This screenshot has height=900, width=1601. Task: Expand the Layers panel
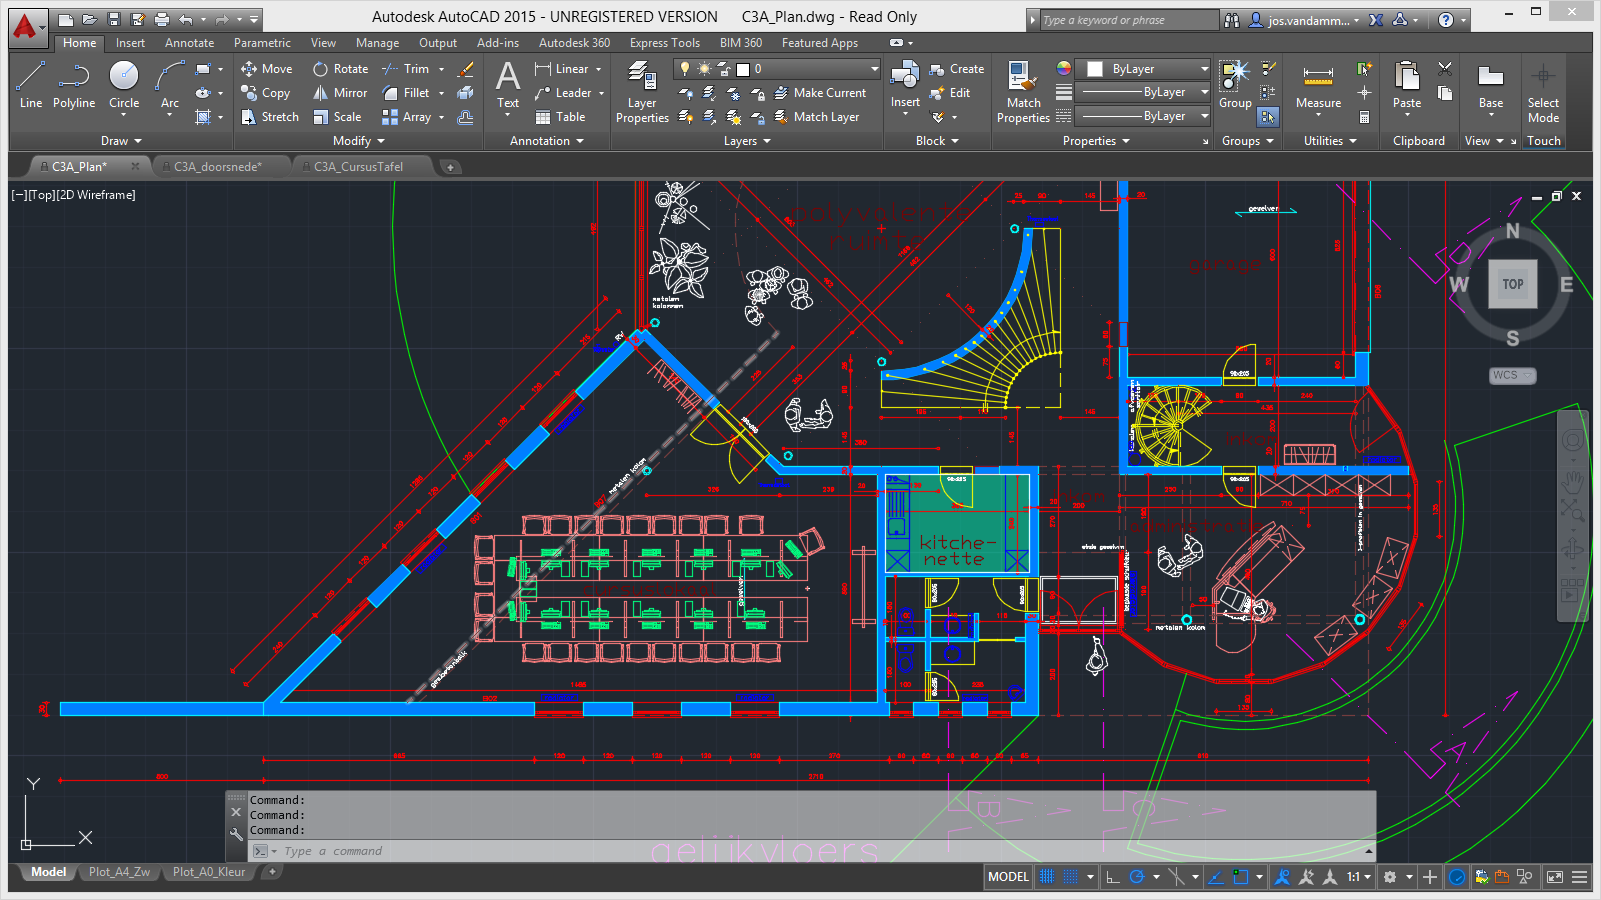click(x=747, y=141)
